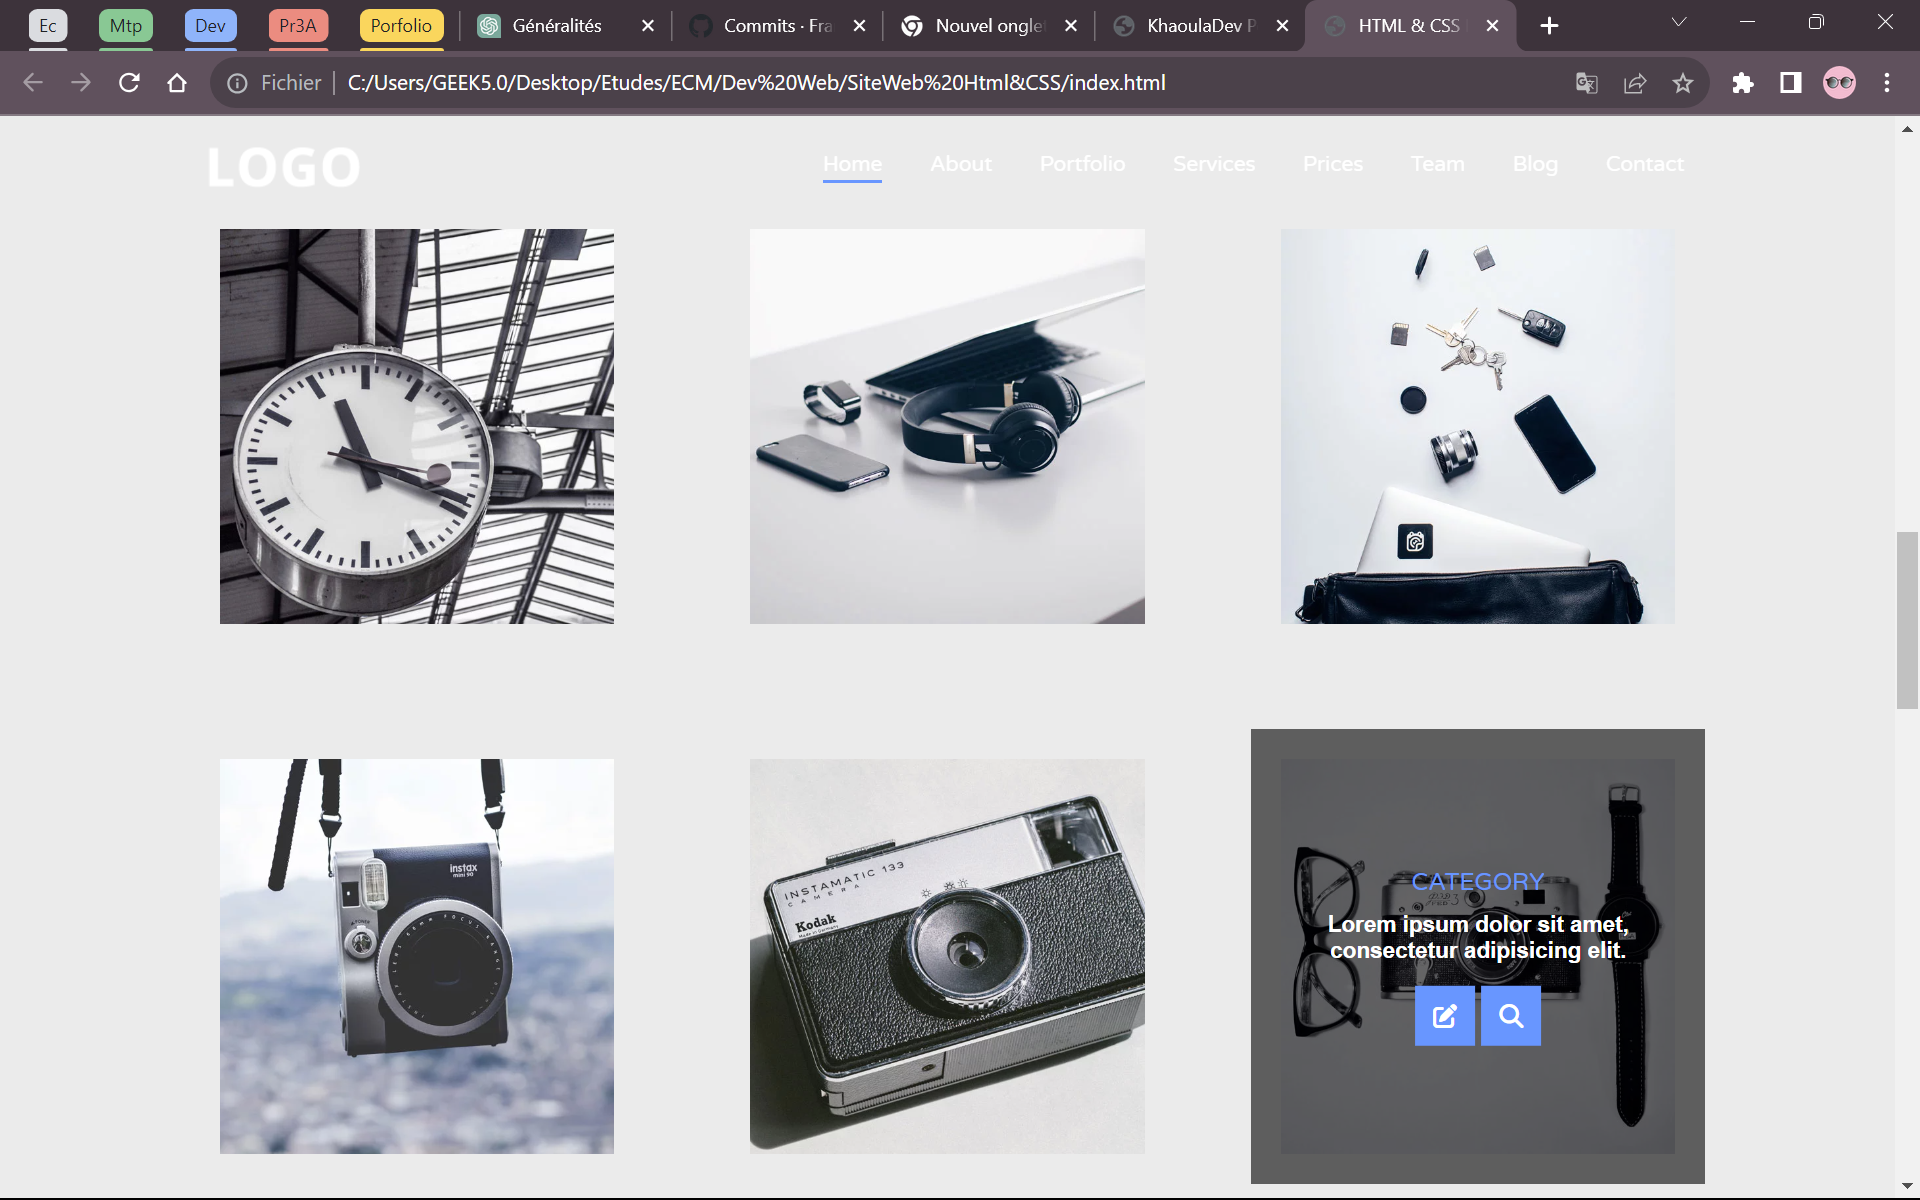Open Google Translate icon in address bar
Viewport: 1920px width, 1200px height.
1587,83
